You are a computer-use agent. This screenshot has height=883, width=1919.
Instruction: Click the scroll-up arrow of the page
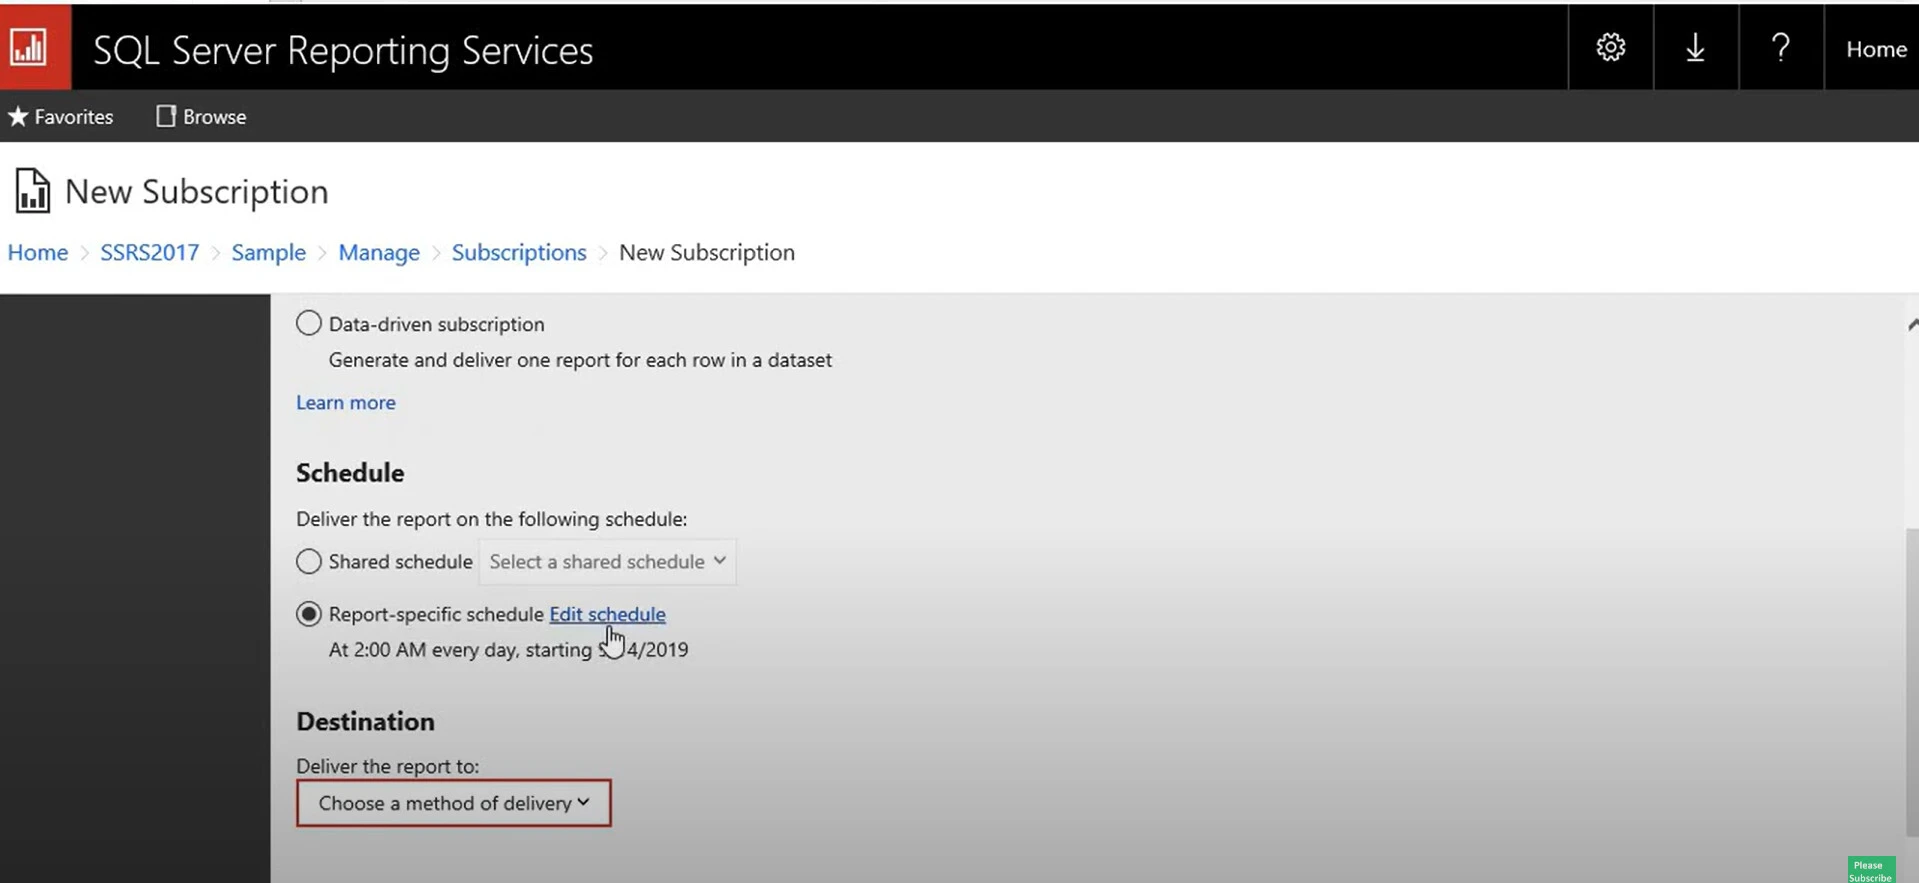pyautogui.click(x=1912, y=324)
